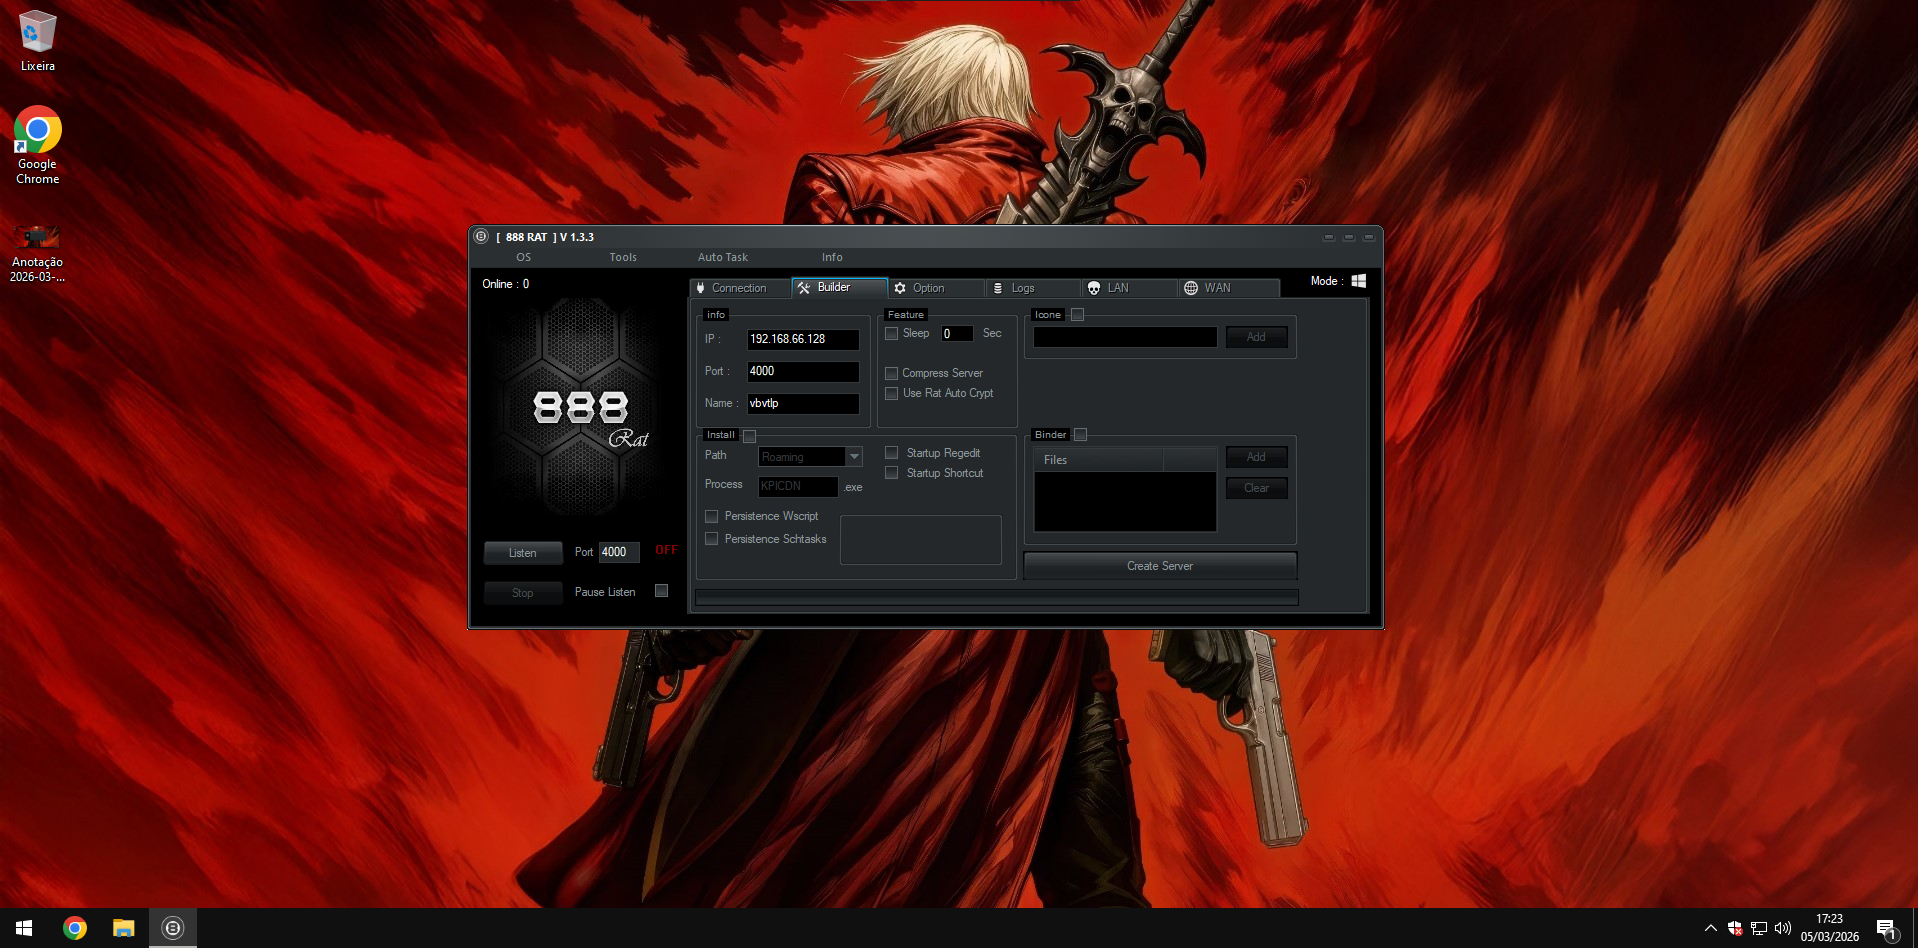
Task: Click the Create Server button
Action: click(1160, 566)
